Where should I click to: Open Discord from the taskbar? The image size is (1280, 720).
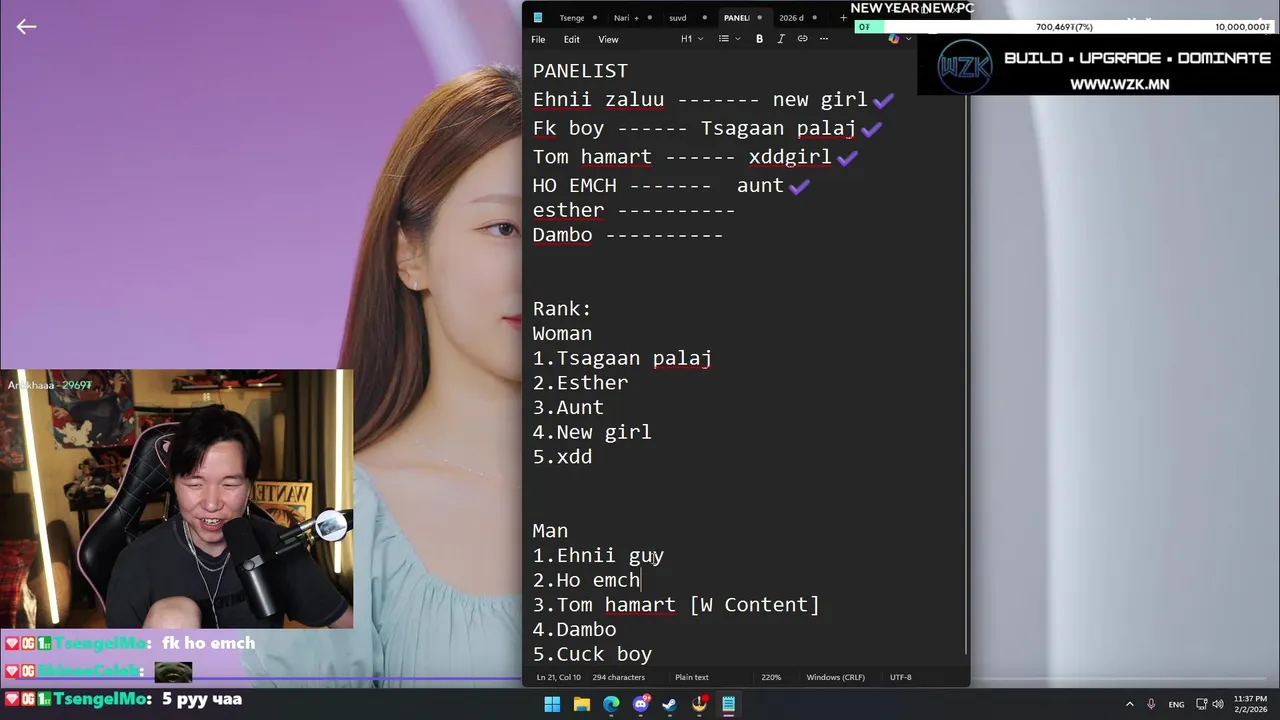point(641,704)
